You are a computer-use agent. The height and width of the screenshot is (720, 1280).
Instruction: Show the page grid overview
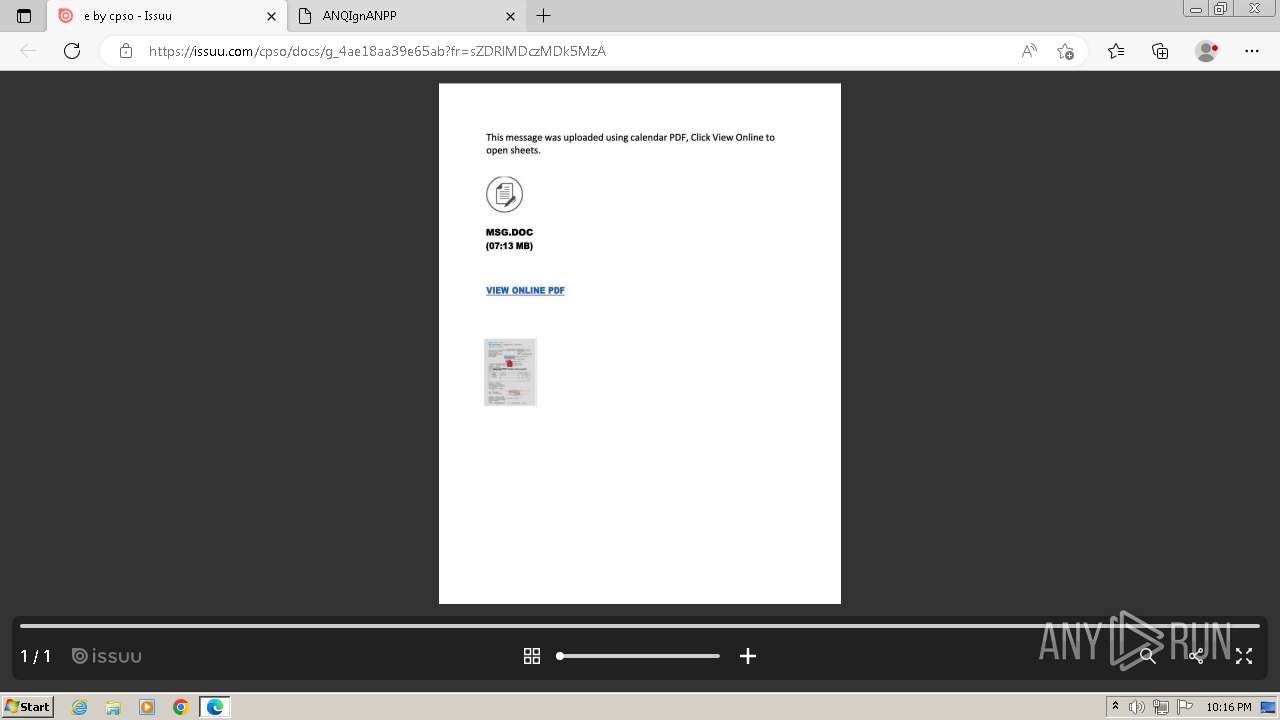point(532,656)
